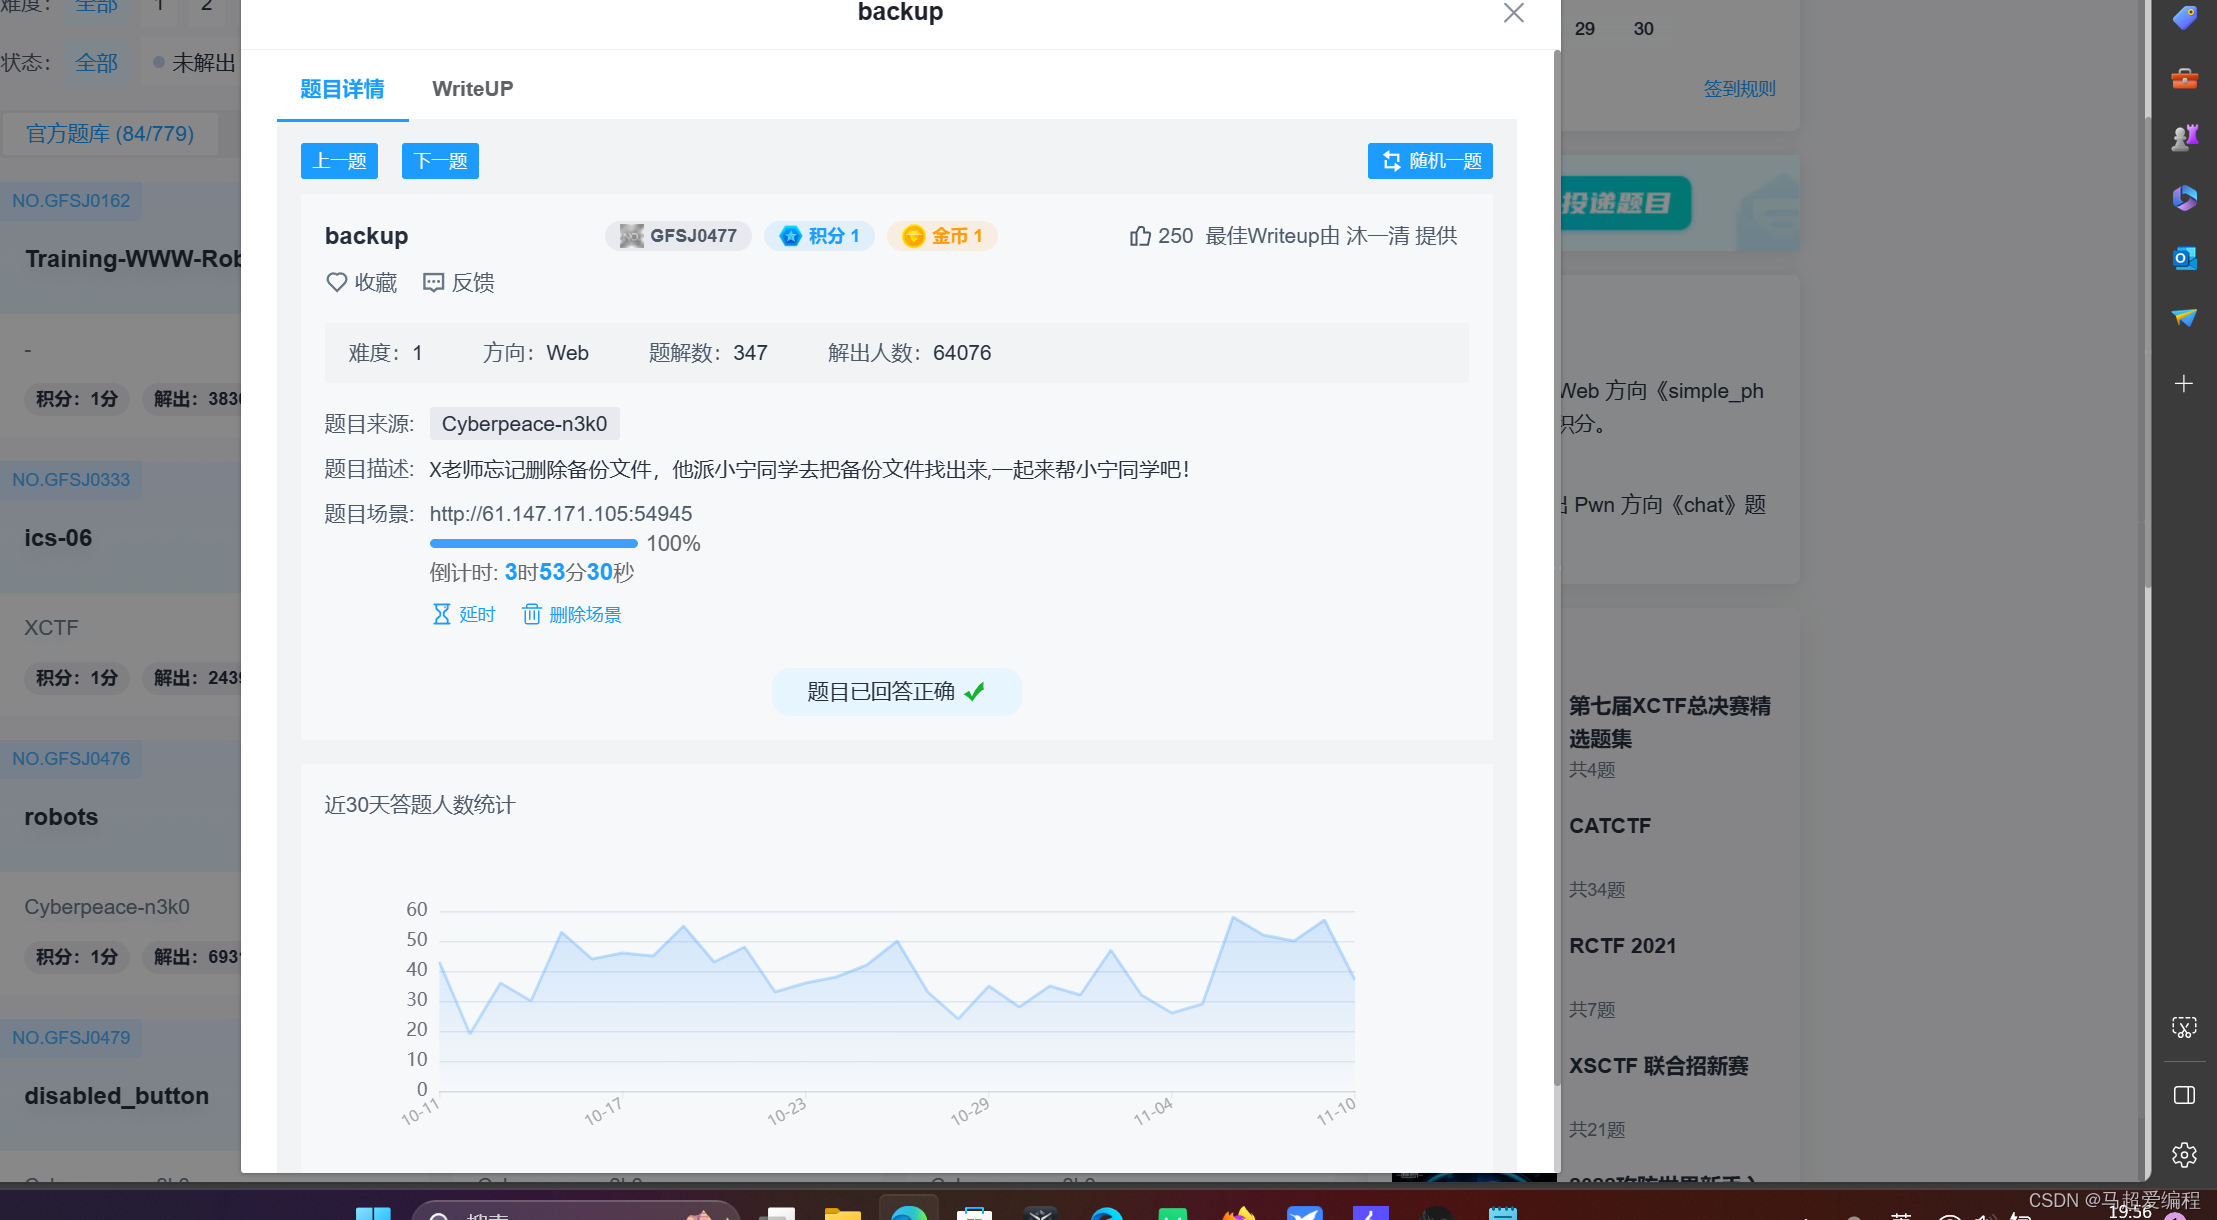Image resolution: width=2217 pixels, height=1220 pixels.
Task: Toggle the sidebar split panel icon
Action: point(2184,1095)
